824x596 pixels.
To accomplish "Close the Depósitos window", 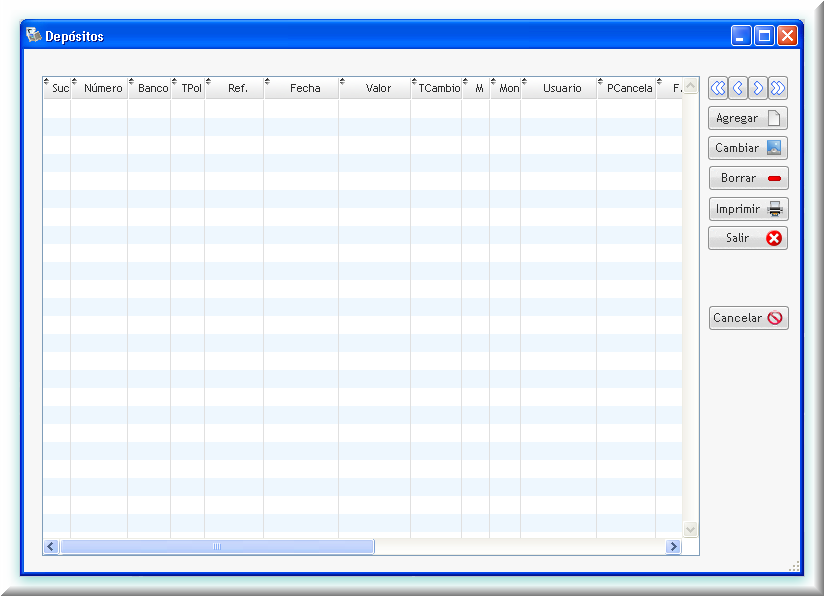I will click(787, 36).
